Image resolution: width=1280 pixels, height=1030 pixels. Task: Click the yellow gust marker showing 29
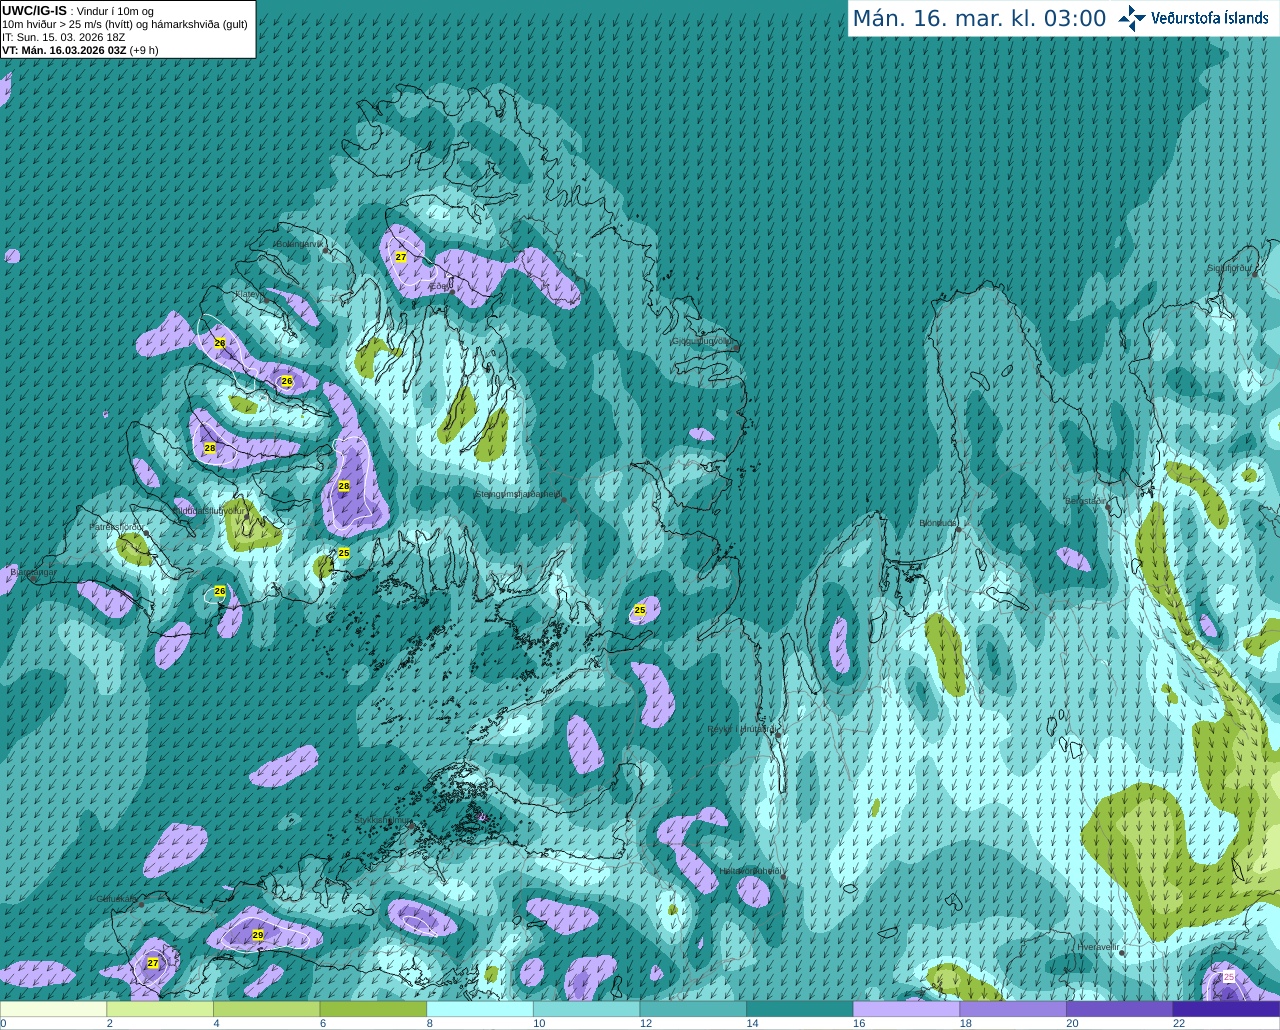pyautogui.click(x=258, y=935)
